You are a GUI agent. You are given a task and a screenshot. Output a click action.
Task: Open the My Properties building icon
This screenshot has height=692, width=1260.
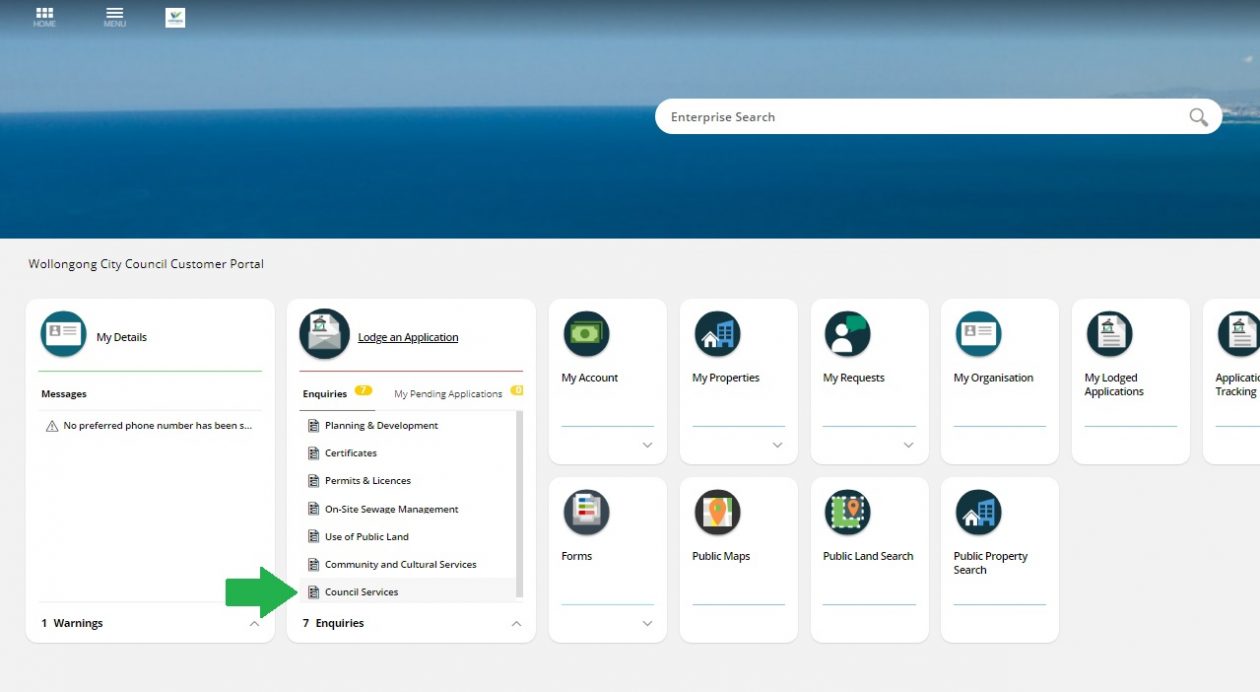[x=717, y=334]
